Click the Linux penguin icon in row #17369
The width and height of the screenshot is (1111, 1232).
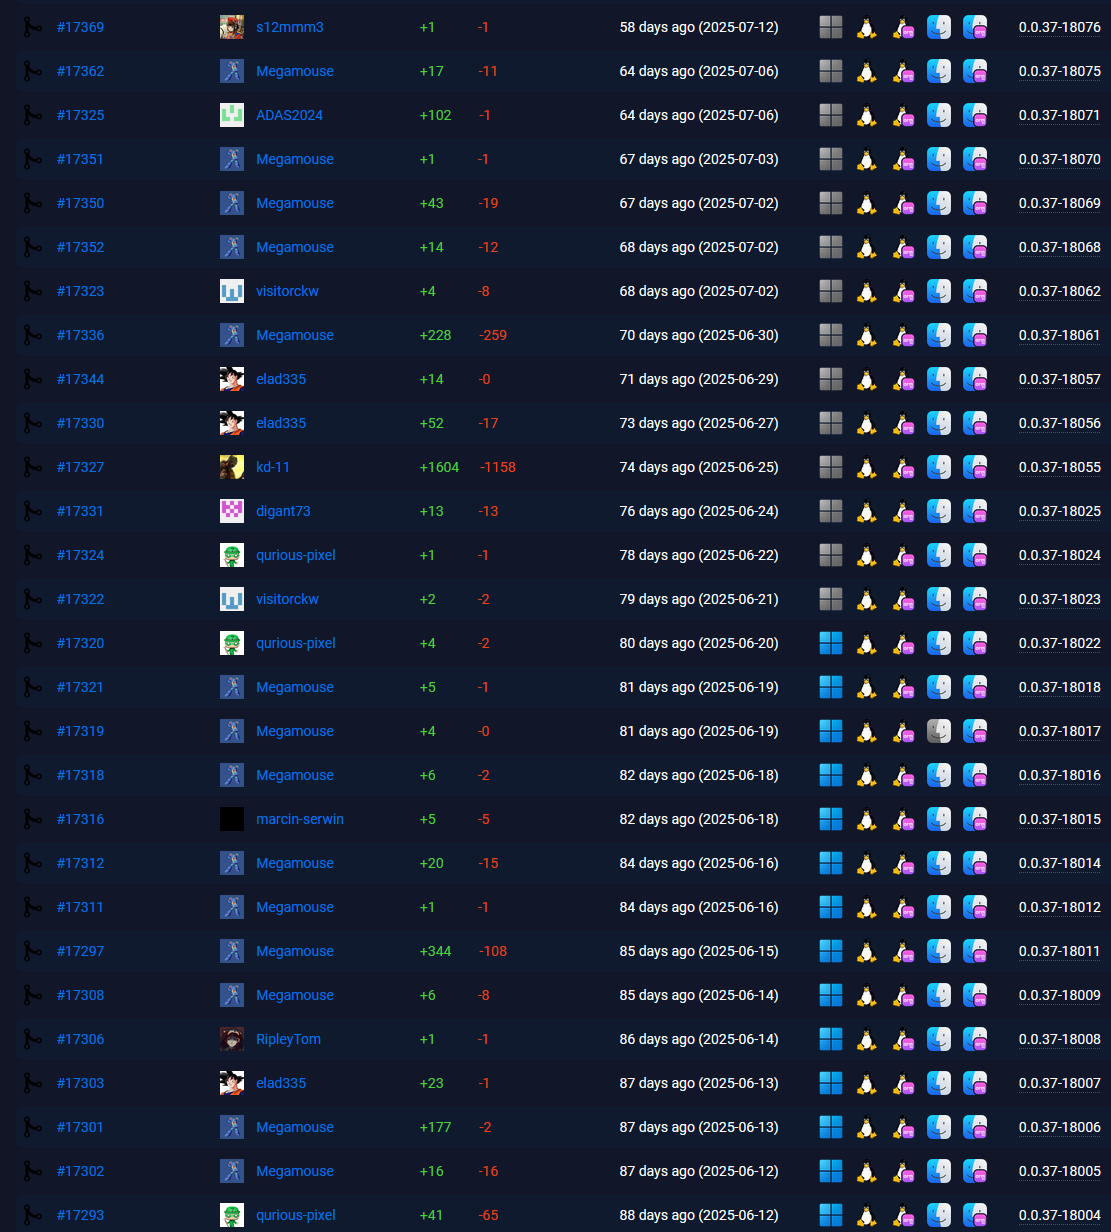pos(867,27)
